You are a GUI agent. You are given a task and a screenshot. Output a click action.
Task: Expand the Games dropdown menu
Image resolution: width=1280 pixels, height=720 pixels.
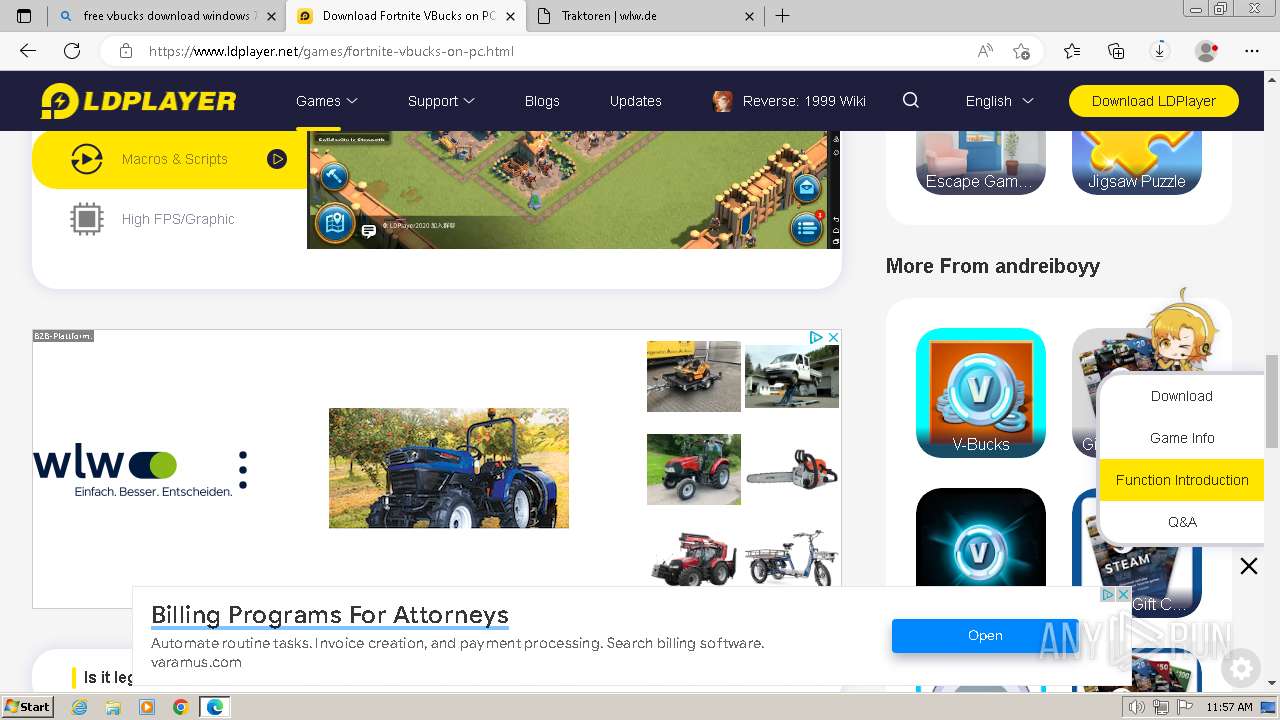[x=327, y=101]
